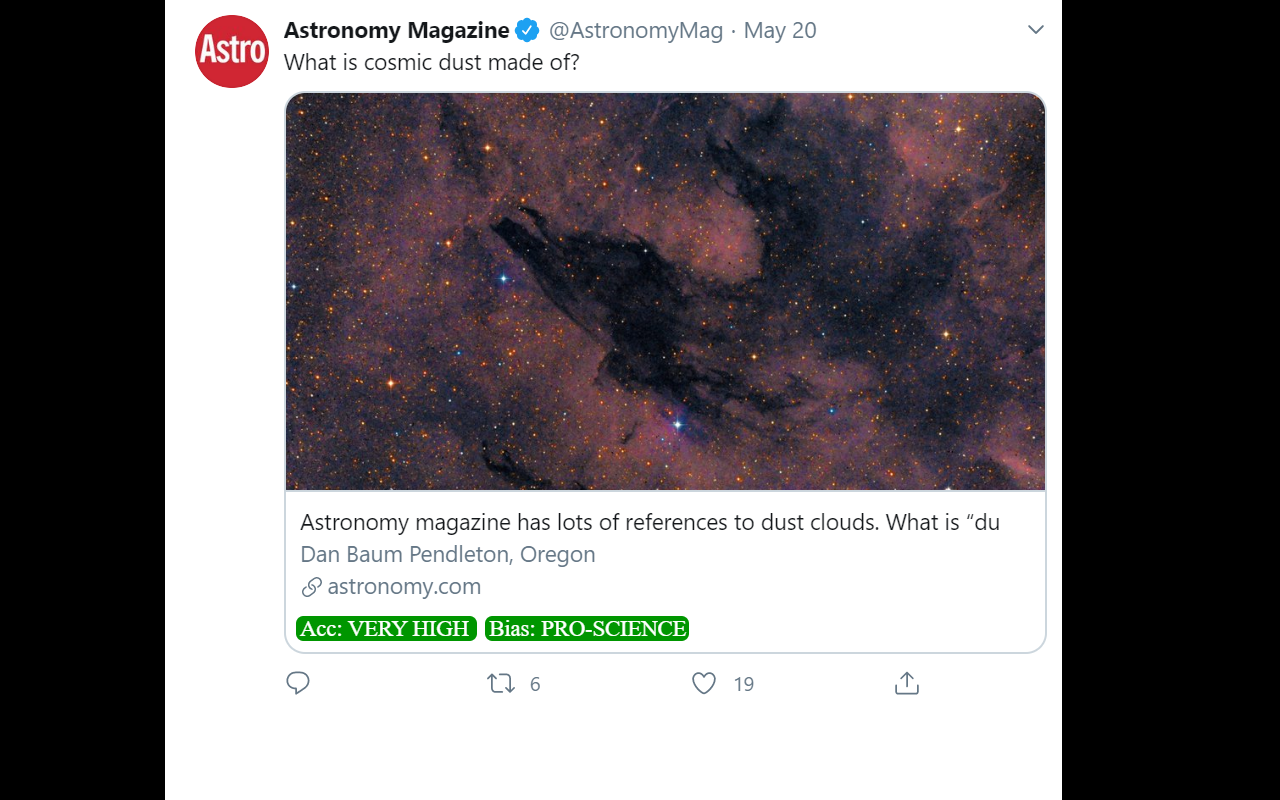The width and height of the screenshot is (1280, 800).
Task: Click the retweet count of 6
Action: 535,684
